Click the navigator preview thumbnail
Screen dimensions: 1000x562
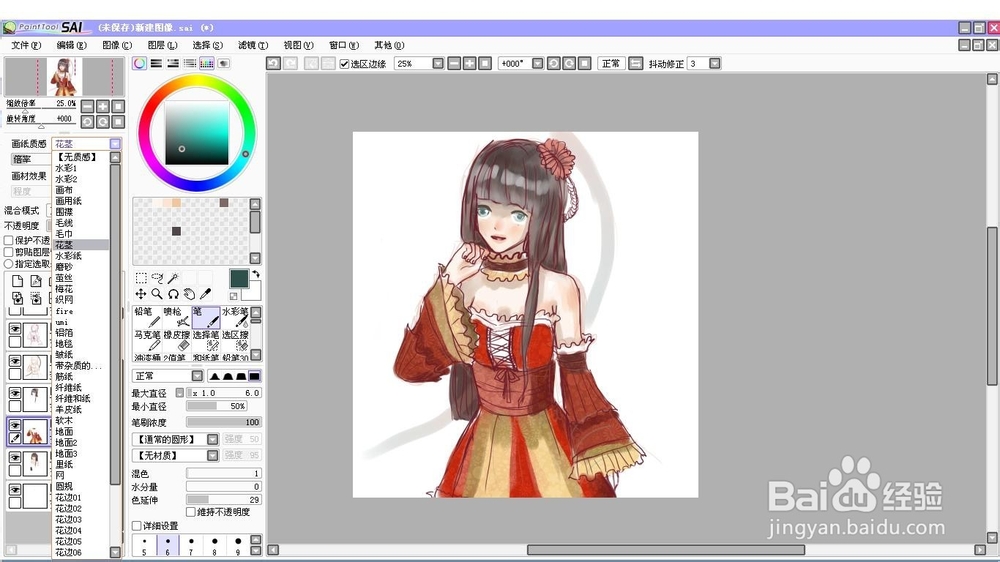tap(64, 77)
